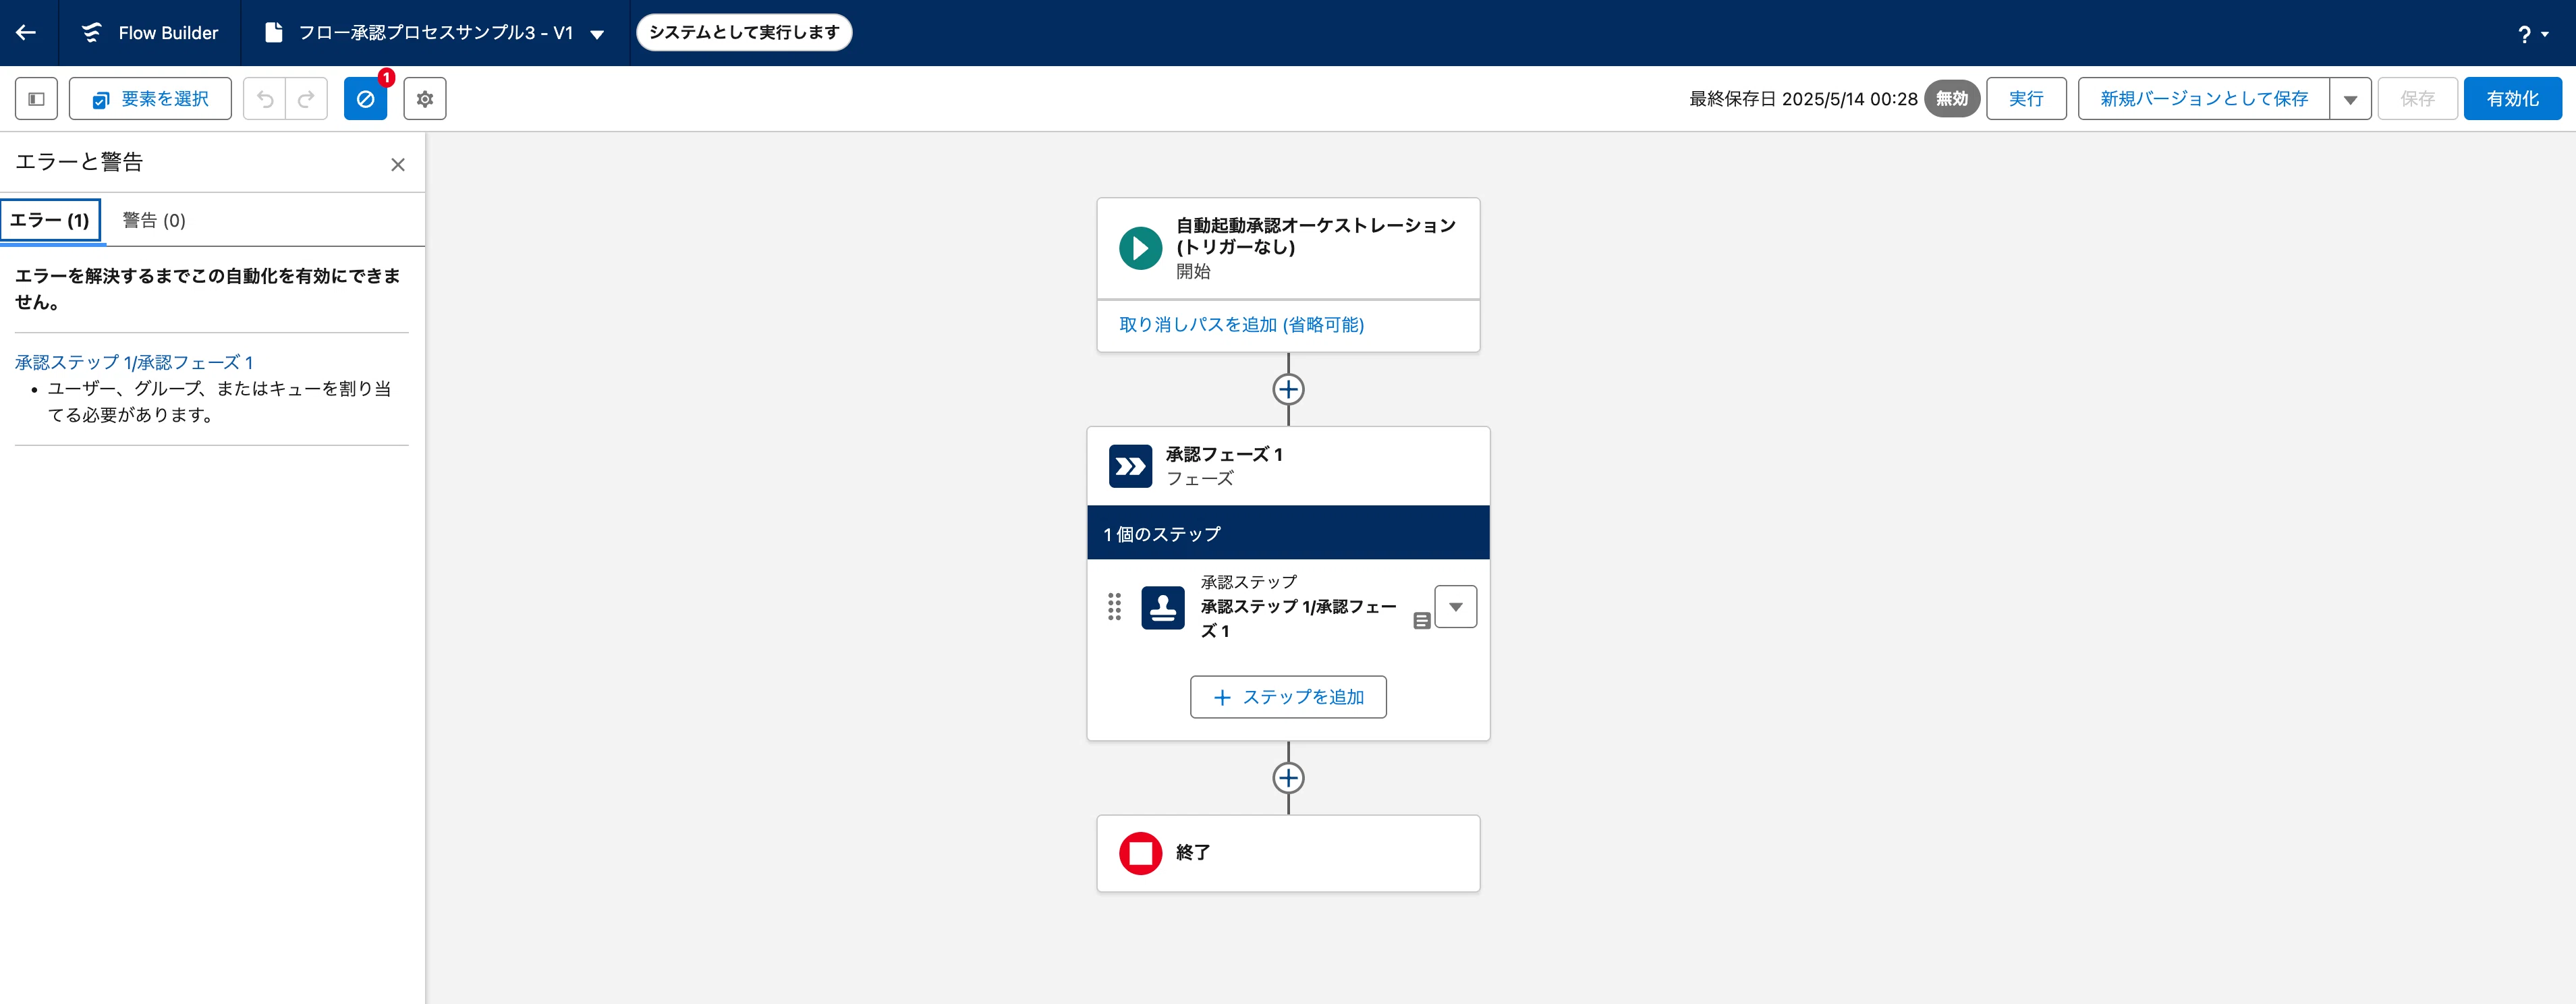Viewport: 2576px width, 1004px height.
Task: Select 承認ステップ 1/承認フェーズ 1 step name
Action: click(x=1298, y=618)
